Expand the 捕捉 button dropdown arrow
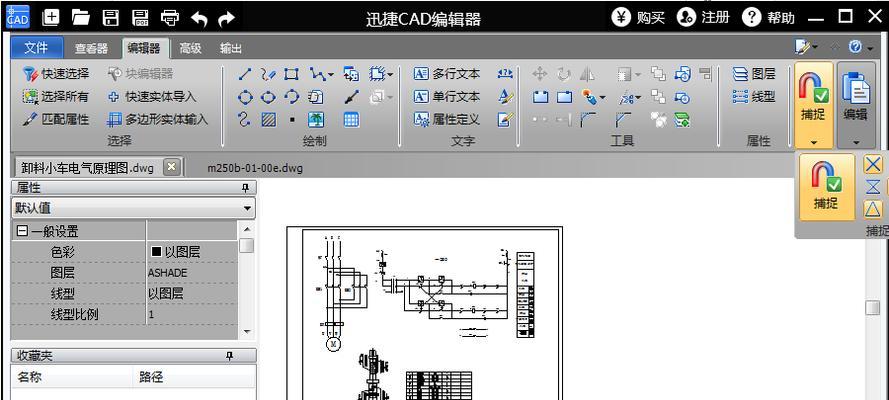This screenshot has width=889, height=400. [814, 142]
